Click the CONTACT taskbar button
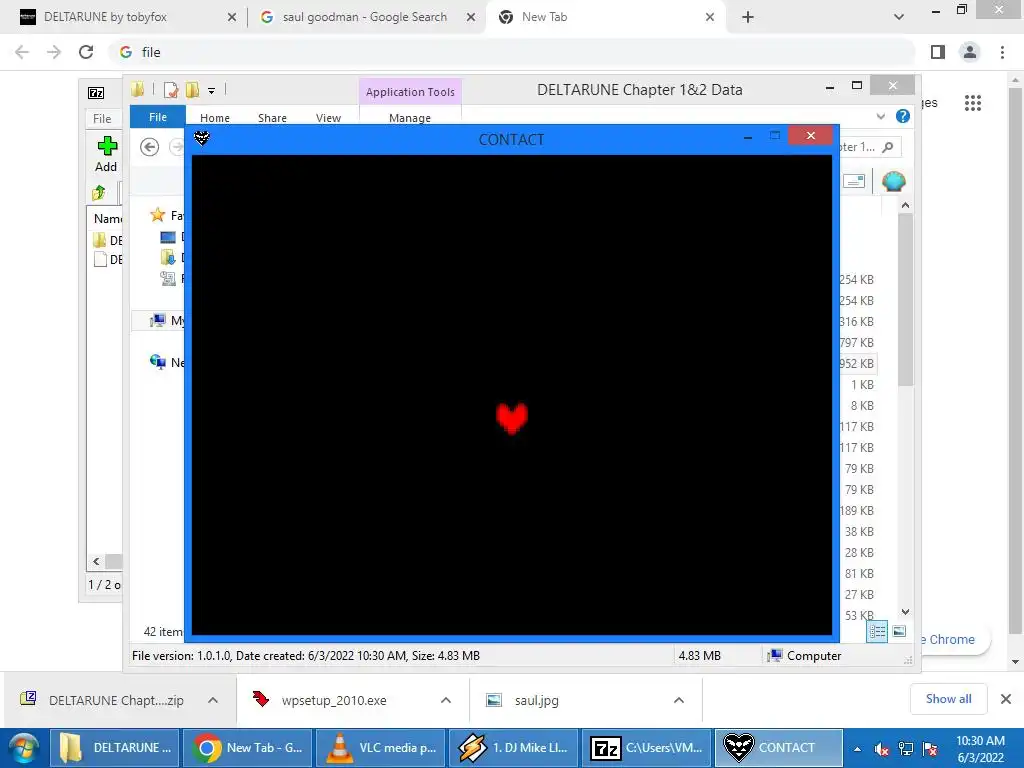 coord(779,748)
